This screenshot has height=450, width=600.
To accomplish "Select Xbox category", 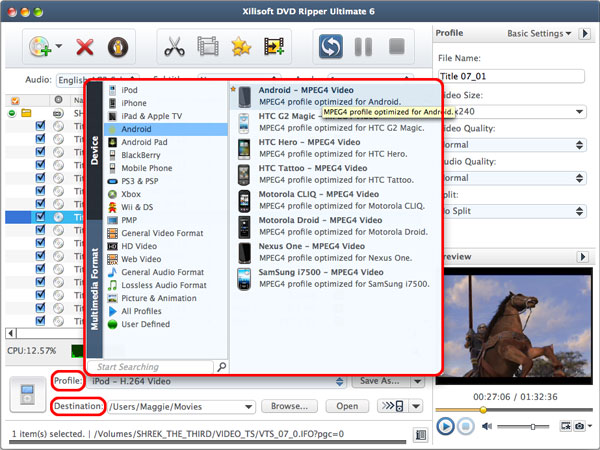I will pos(166,194).
